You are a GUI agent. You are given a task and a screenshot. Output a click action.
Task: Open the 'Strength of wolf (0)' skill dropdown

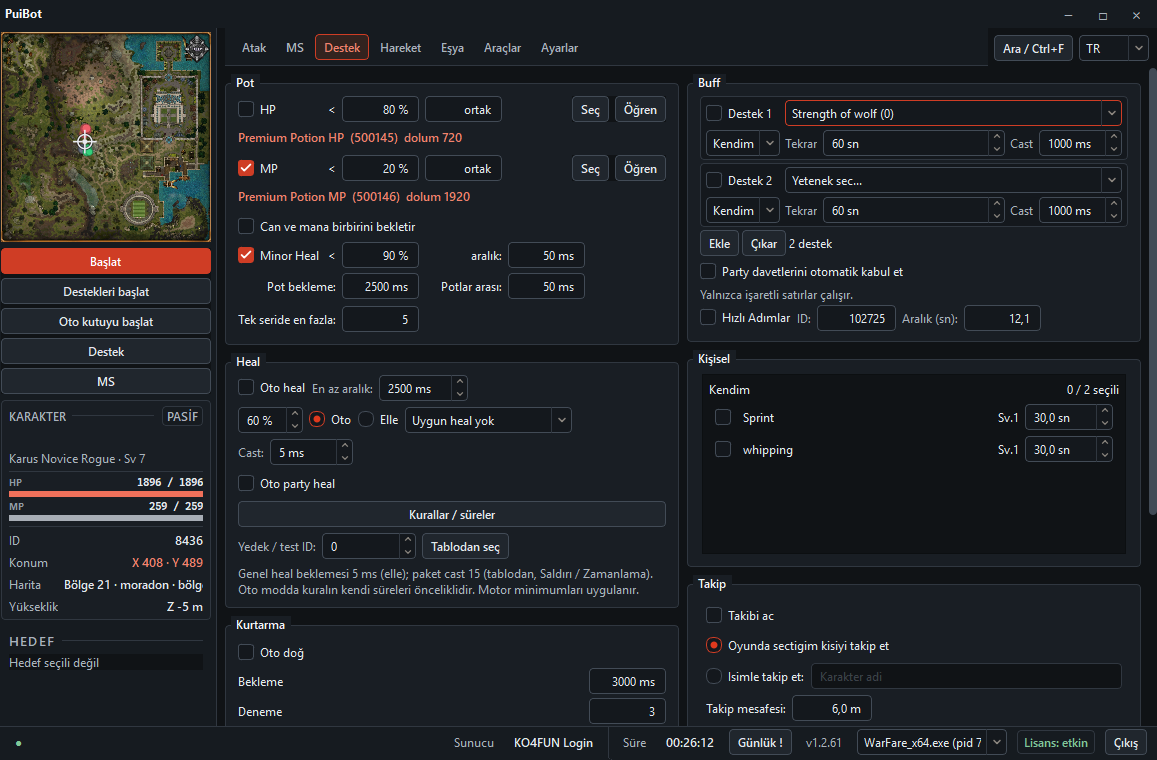click(953, 114)
